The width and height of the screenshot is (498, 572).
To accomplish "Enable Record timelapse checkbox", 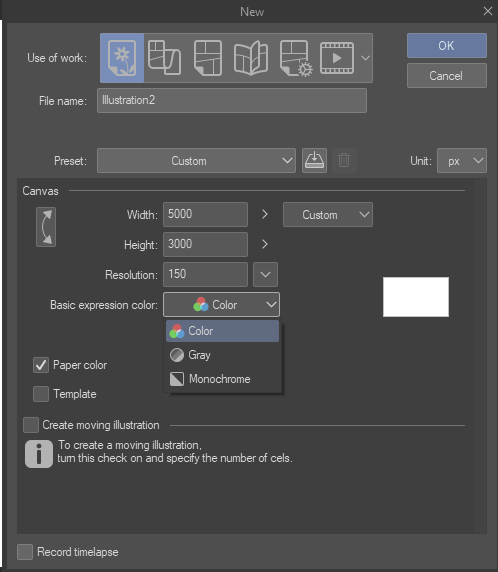I will coord(25,552).
